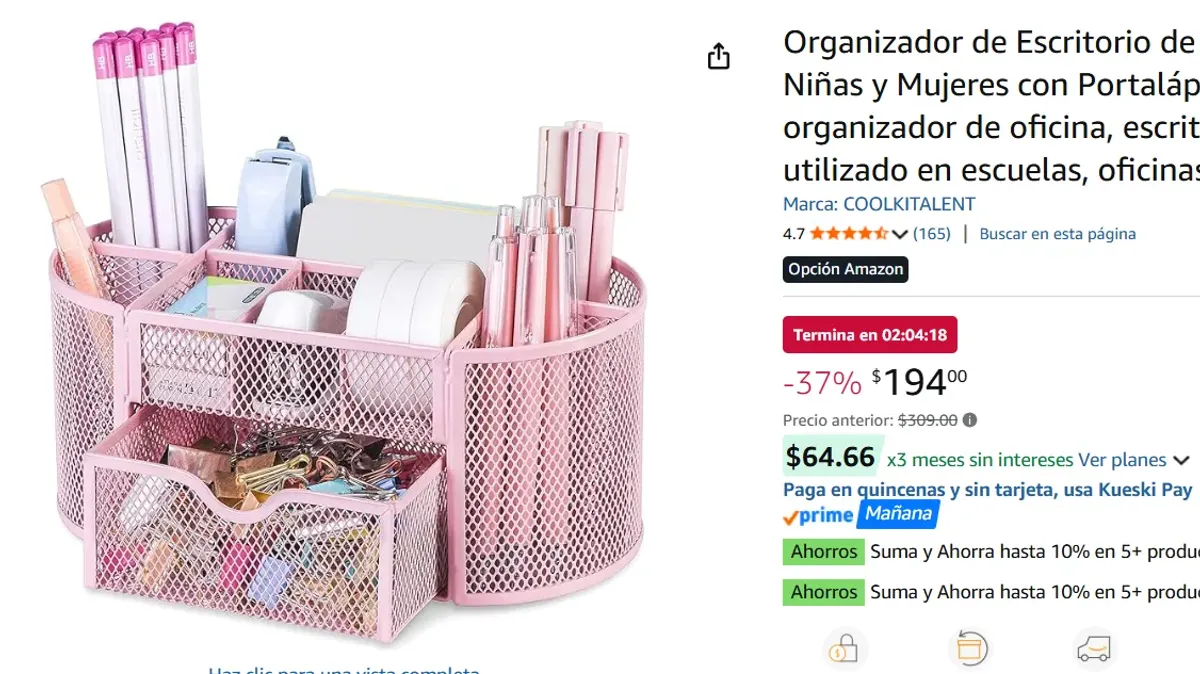Click the first Ahorros savings badge

[x=823, y=551]
